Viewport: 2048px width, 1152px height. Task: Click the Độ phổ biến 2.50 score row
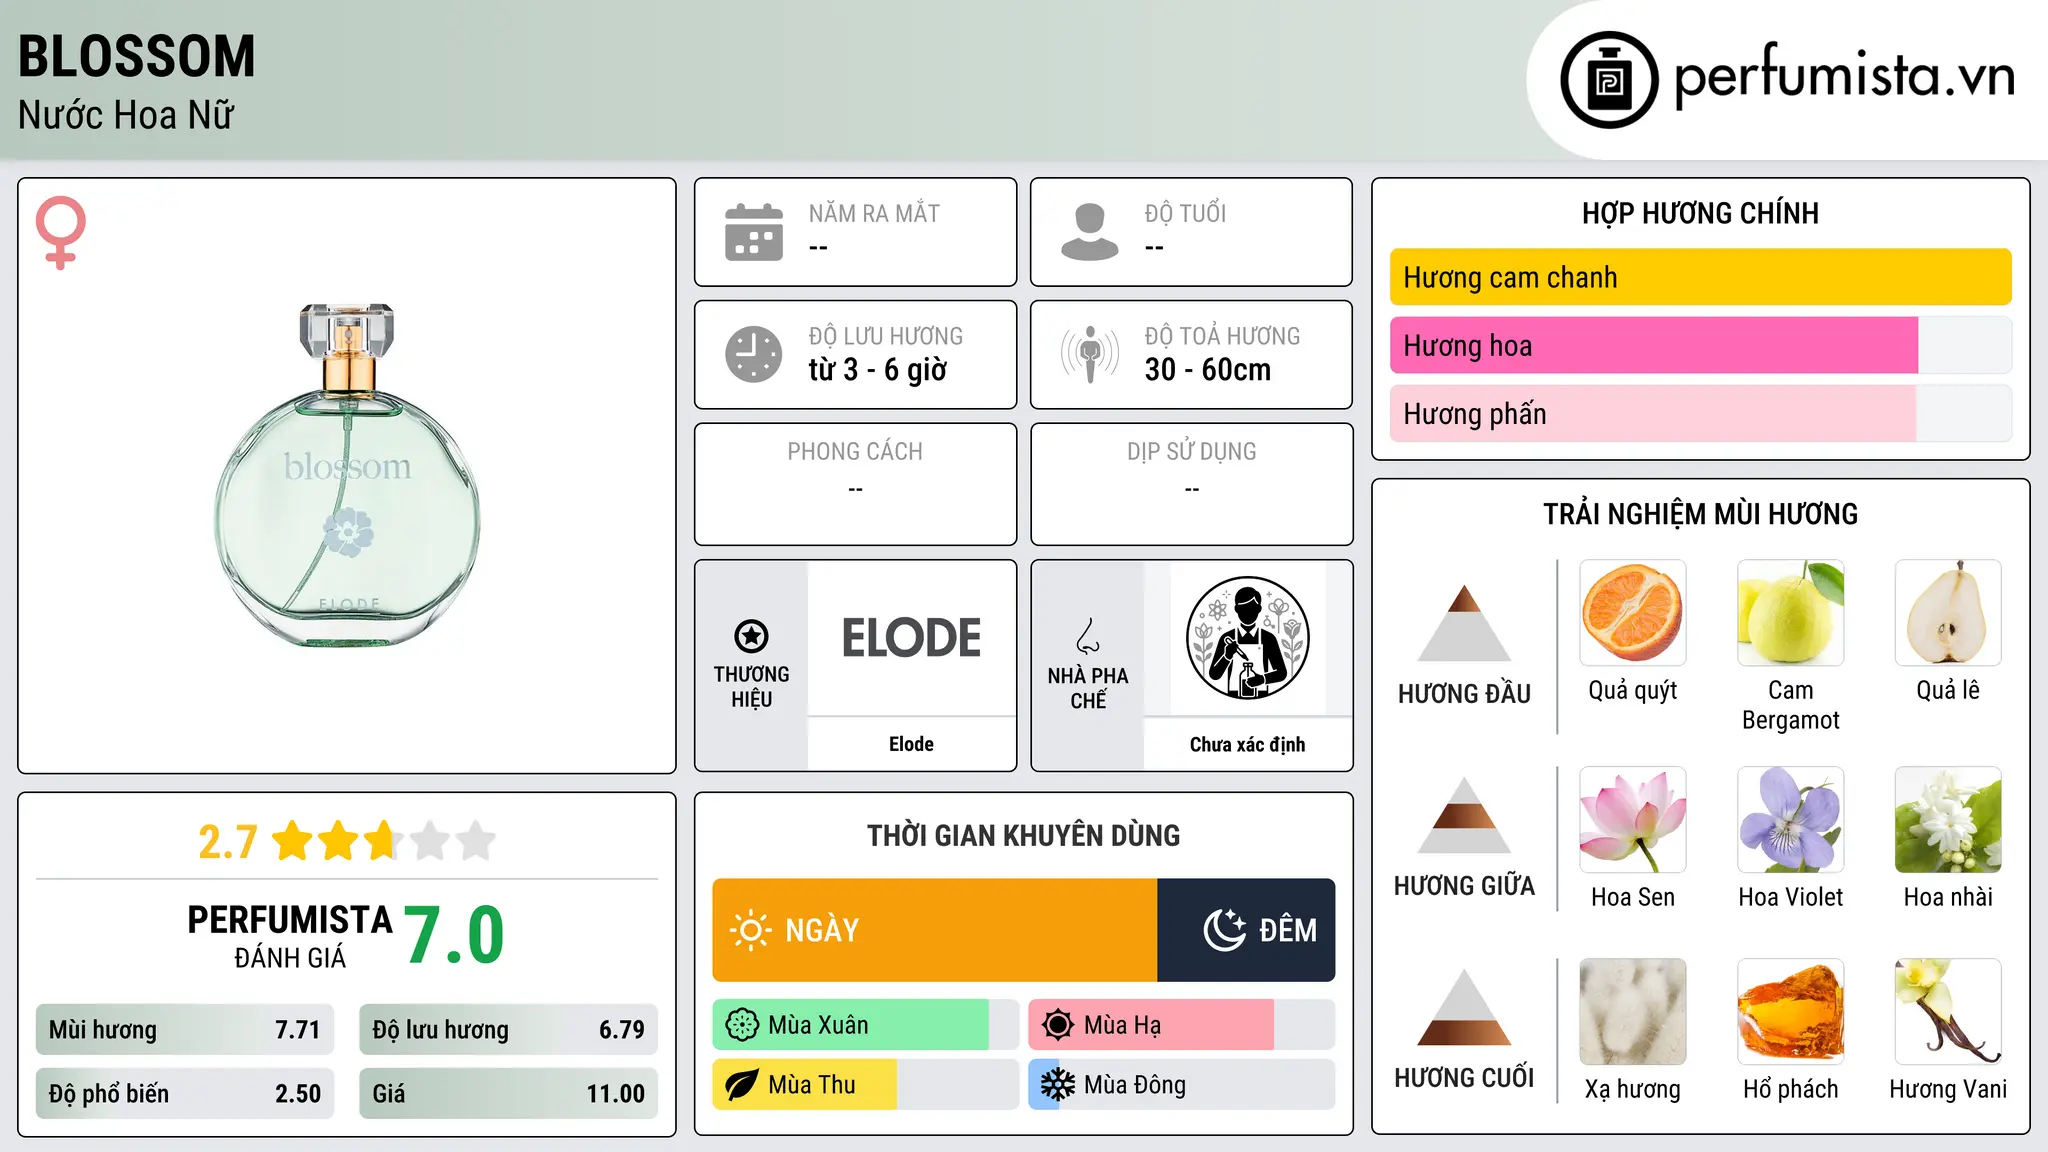coord(185,1093)
